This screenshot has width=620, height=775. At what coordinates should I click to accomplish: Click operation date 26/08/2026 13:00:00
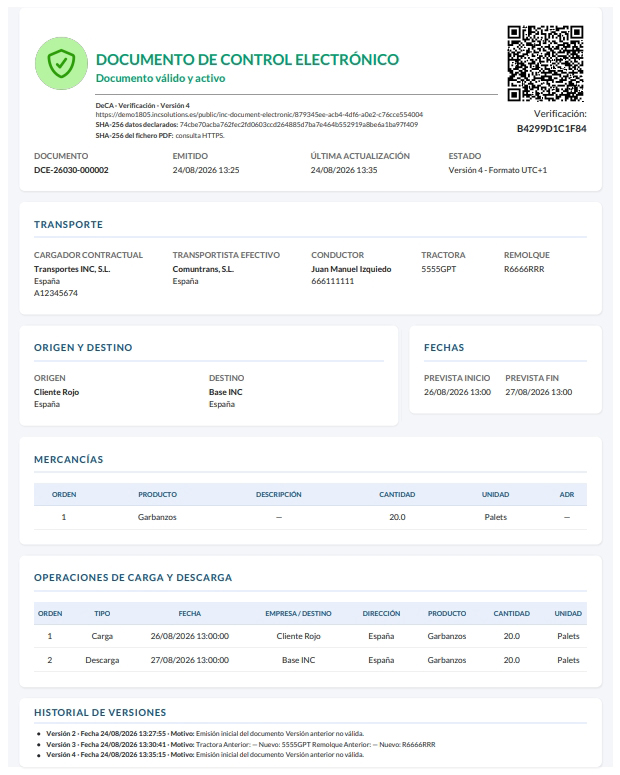tap(190, 636)
